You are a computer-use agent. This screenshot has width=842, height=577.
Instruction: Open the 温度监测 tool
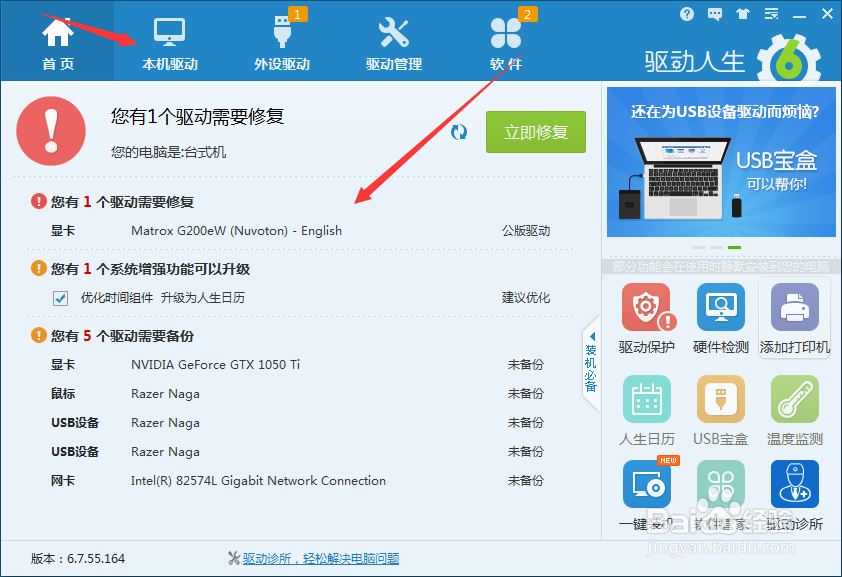tap(795, 411)
